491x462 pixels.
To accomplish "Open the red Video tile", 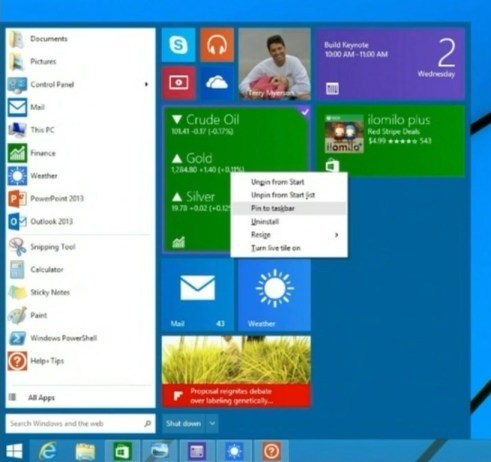I will 178,83.
